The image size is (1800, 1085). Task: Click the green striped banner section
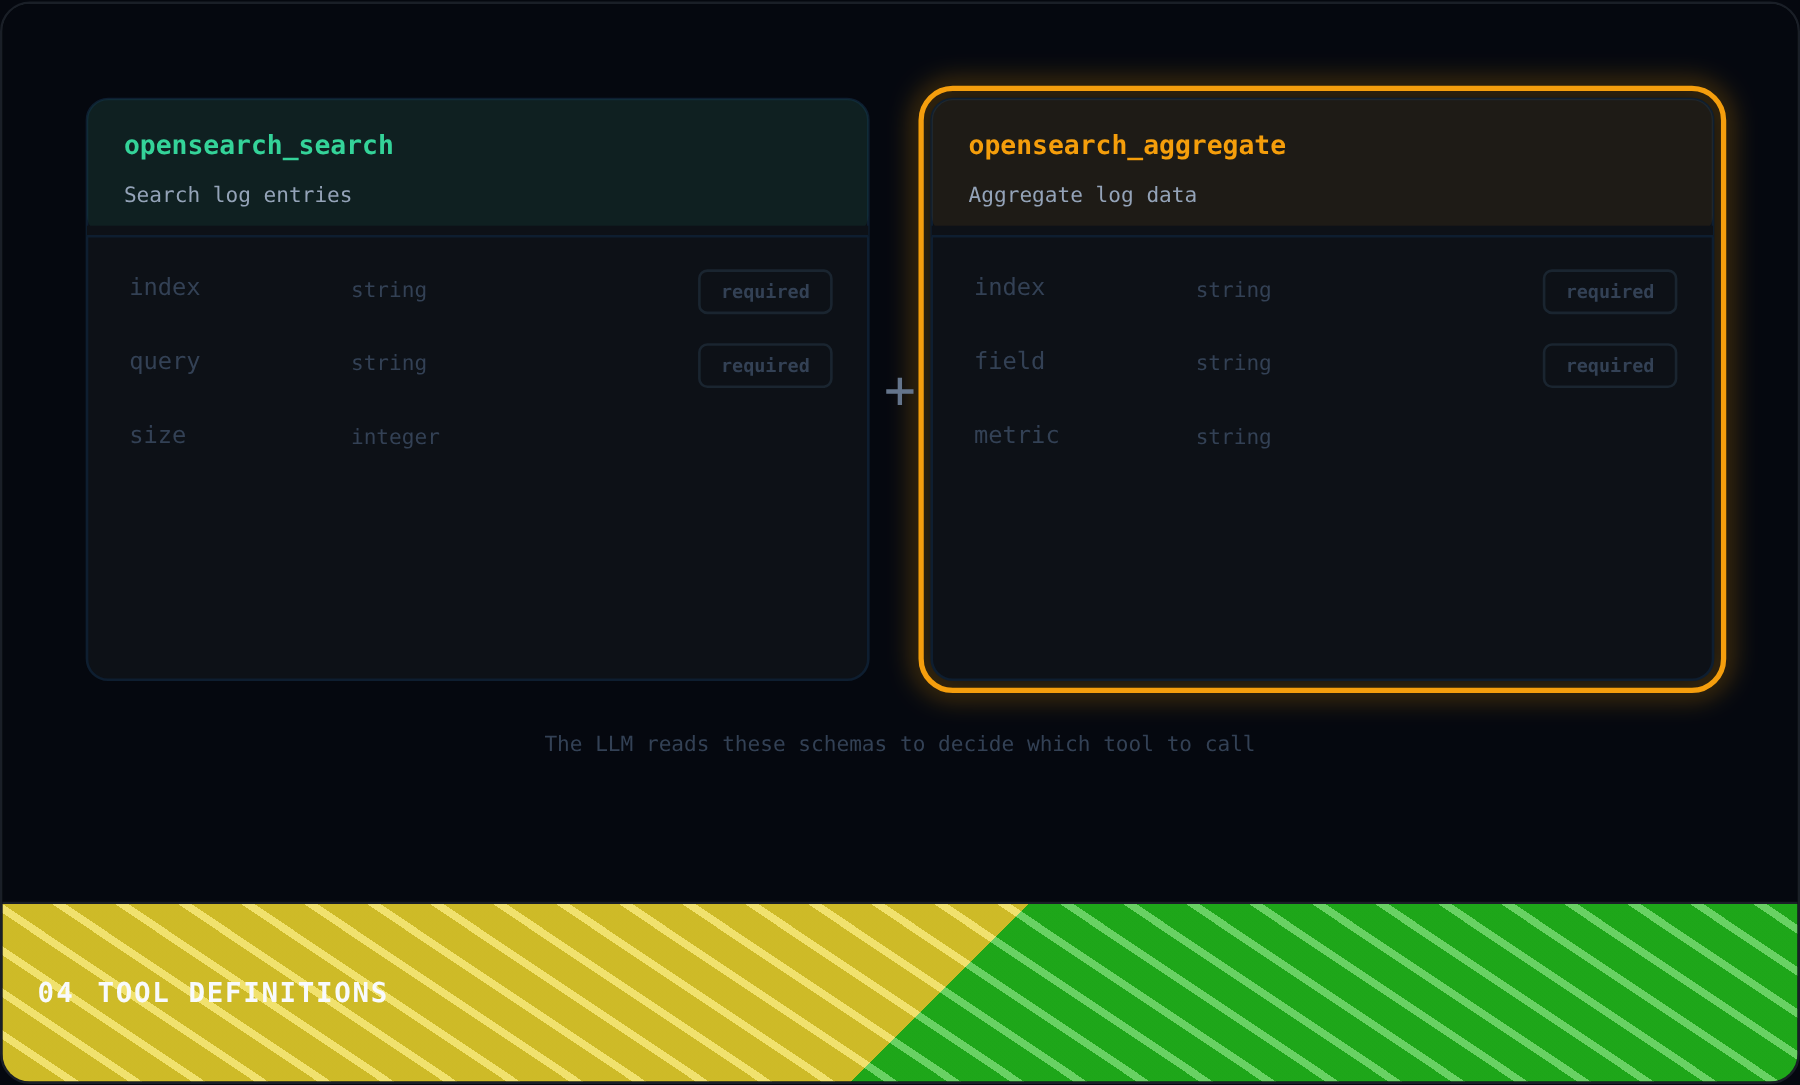(x=1400, y=992)
